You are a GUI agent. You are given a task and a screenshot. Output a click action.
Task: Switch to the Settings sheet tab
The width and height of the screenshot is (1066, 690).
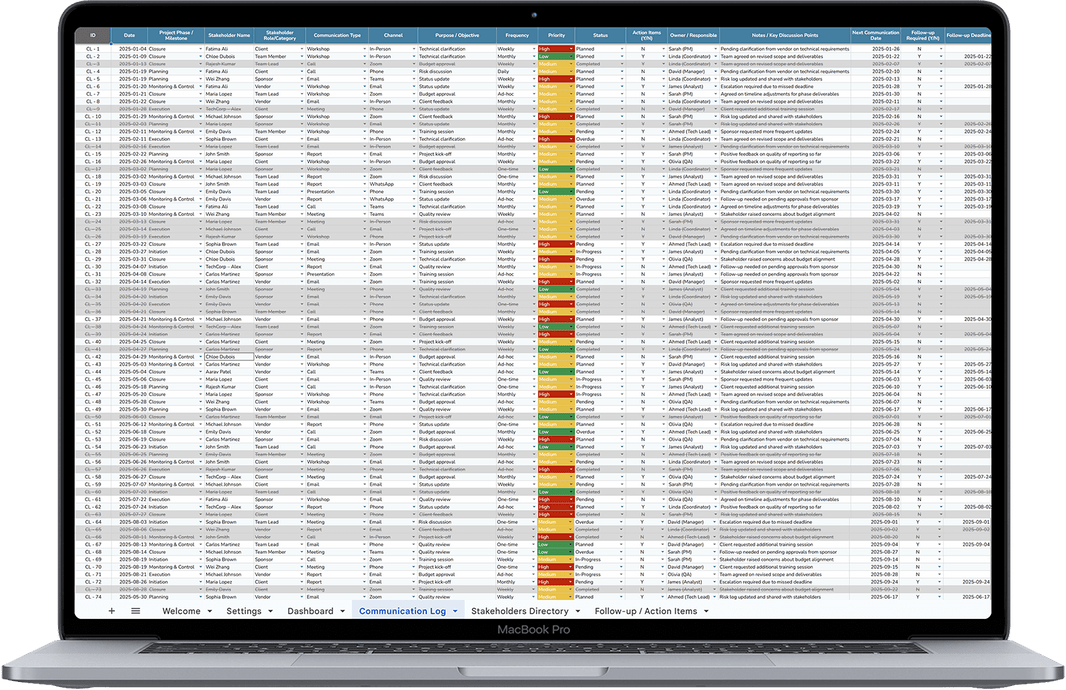[243, 611]
